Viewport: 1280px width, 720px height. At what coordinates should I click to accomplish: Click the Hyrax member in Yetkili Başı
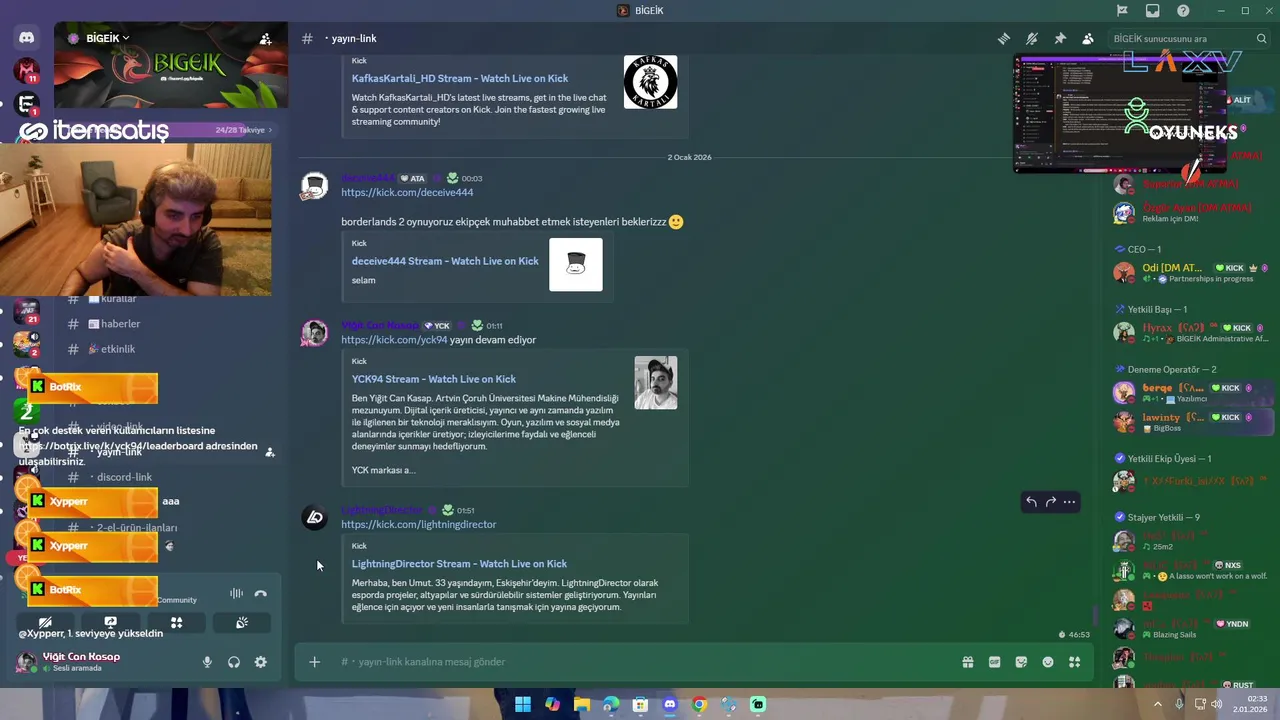point(1192,333)
